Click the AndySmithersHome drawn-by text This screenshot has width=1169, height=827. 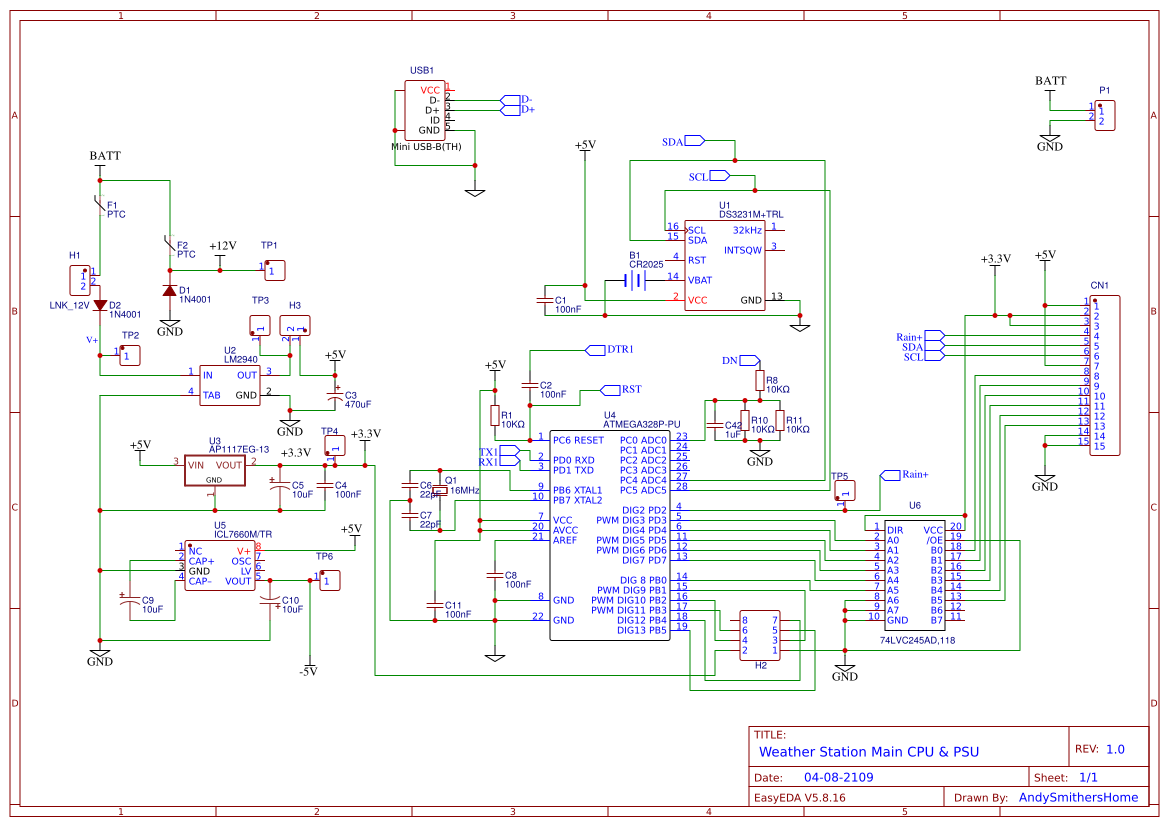pyautogui.click(x=1078, y=797)
